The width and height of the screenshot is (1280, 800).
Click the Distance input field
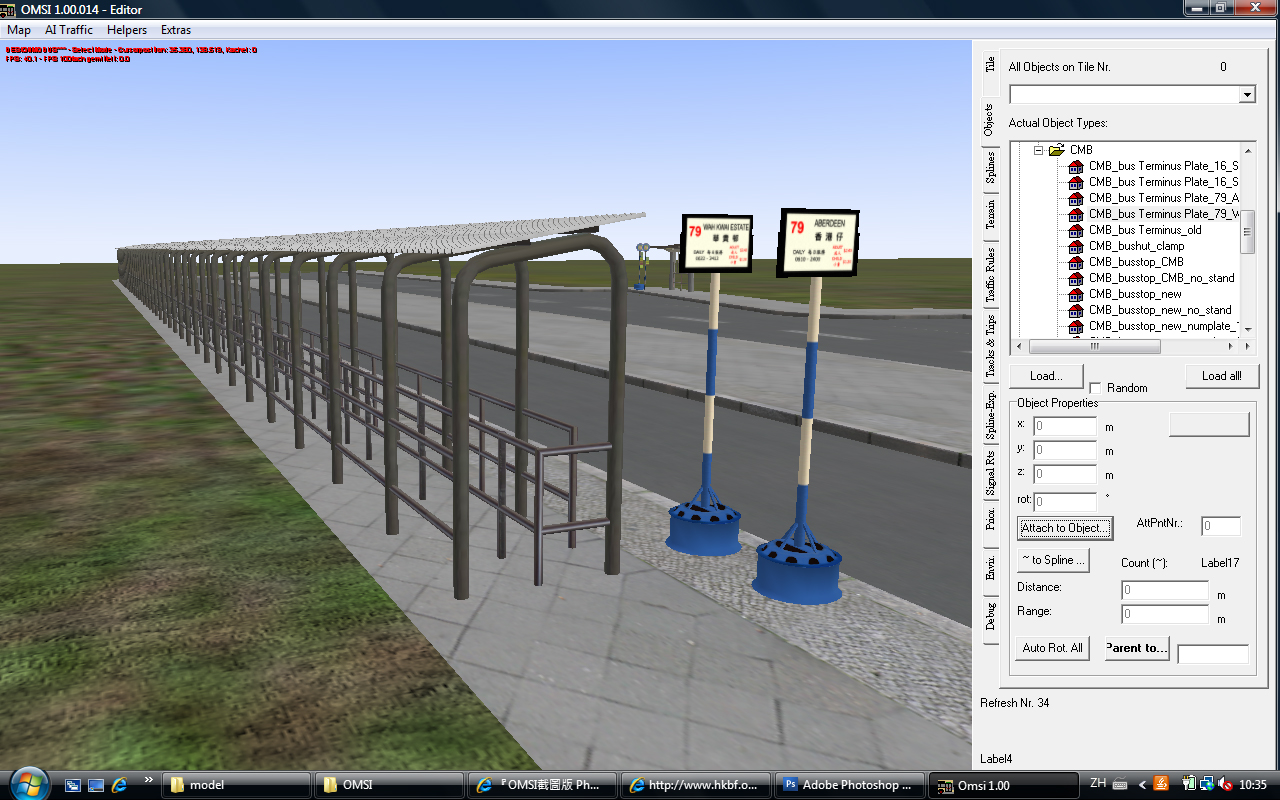point(1165,591)
